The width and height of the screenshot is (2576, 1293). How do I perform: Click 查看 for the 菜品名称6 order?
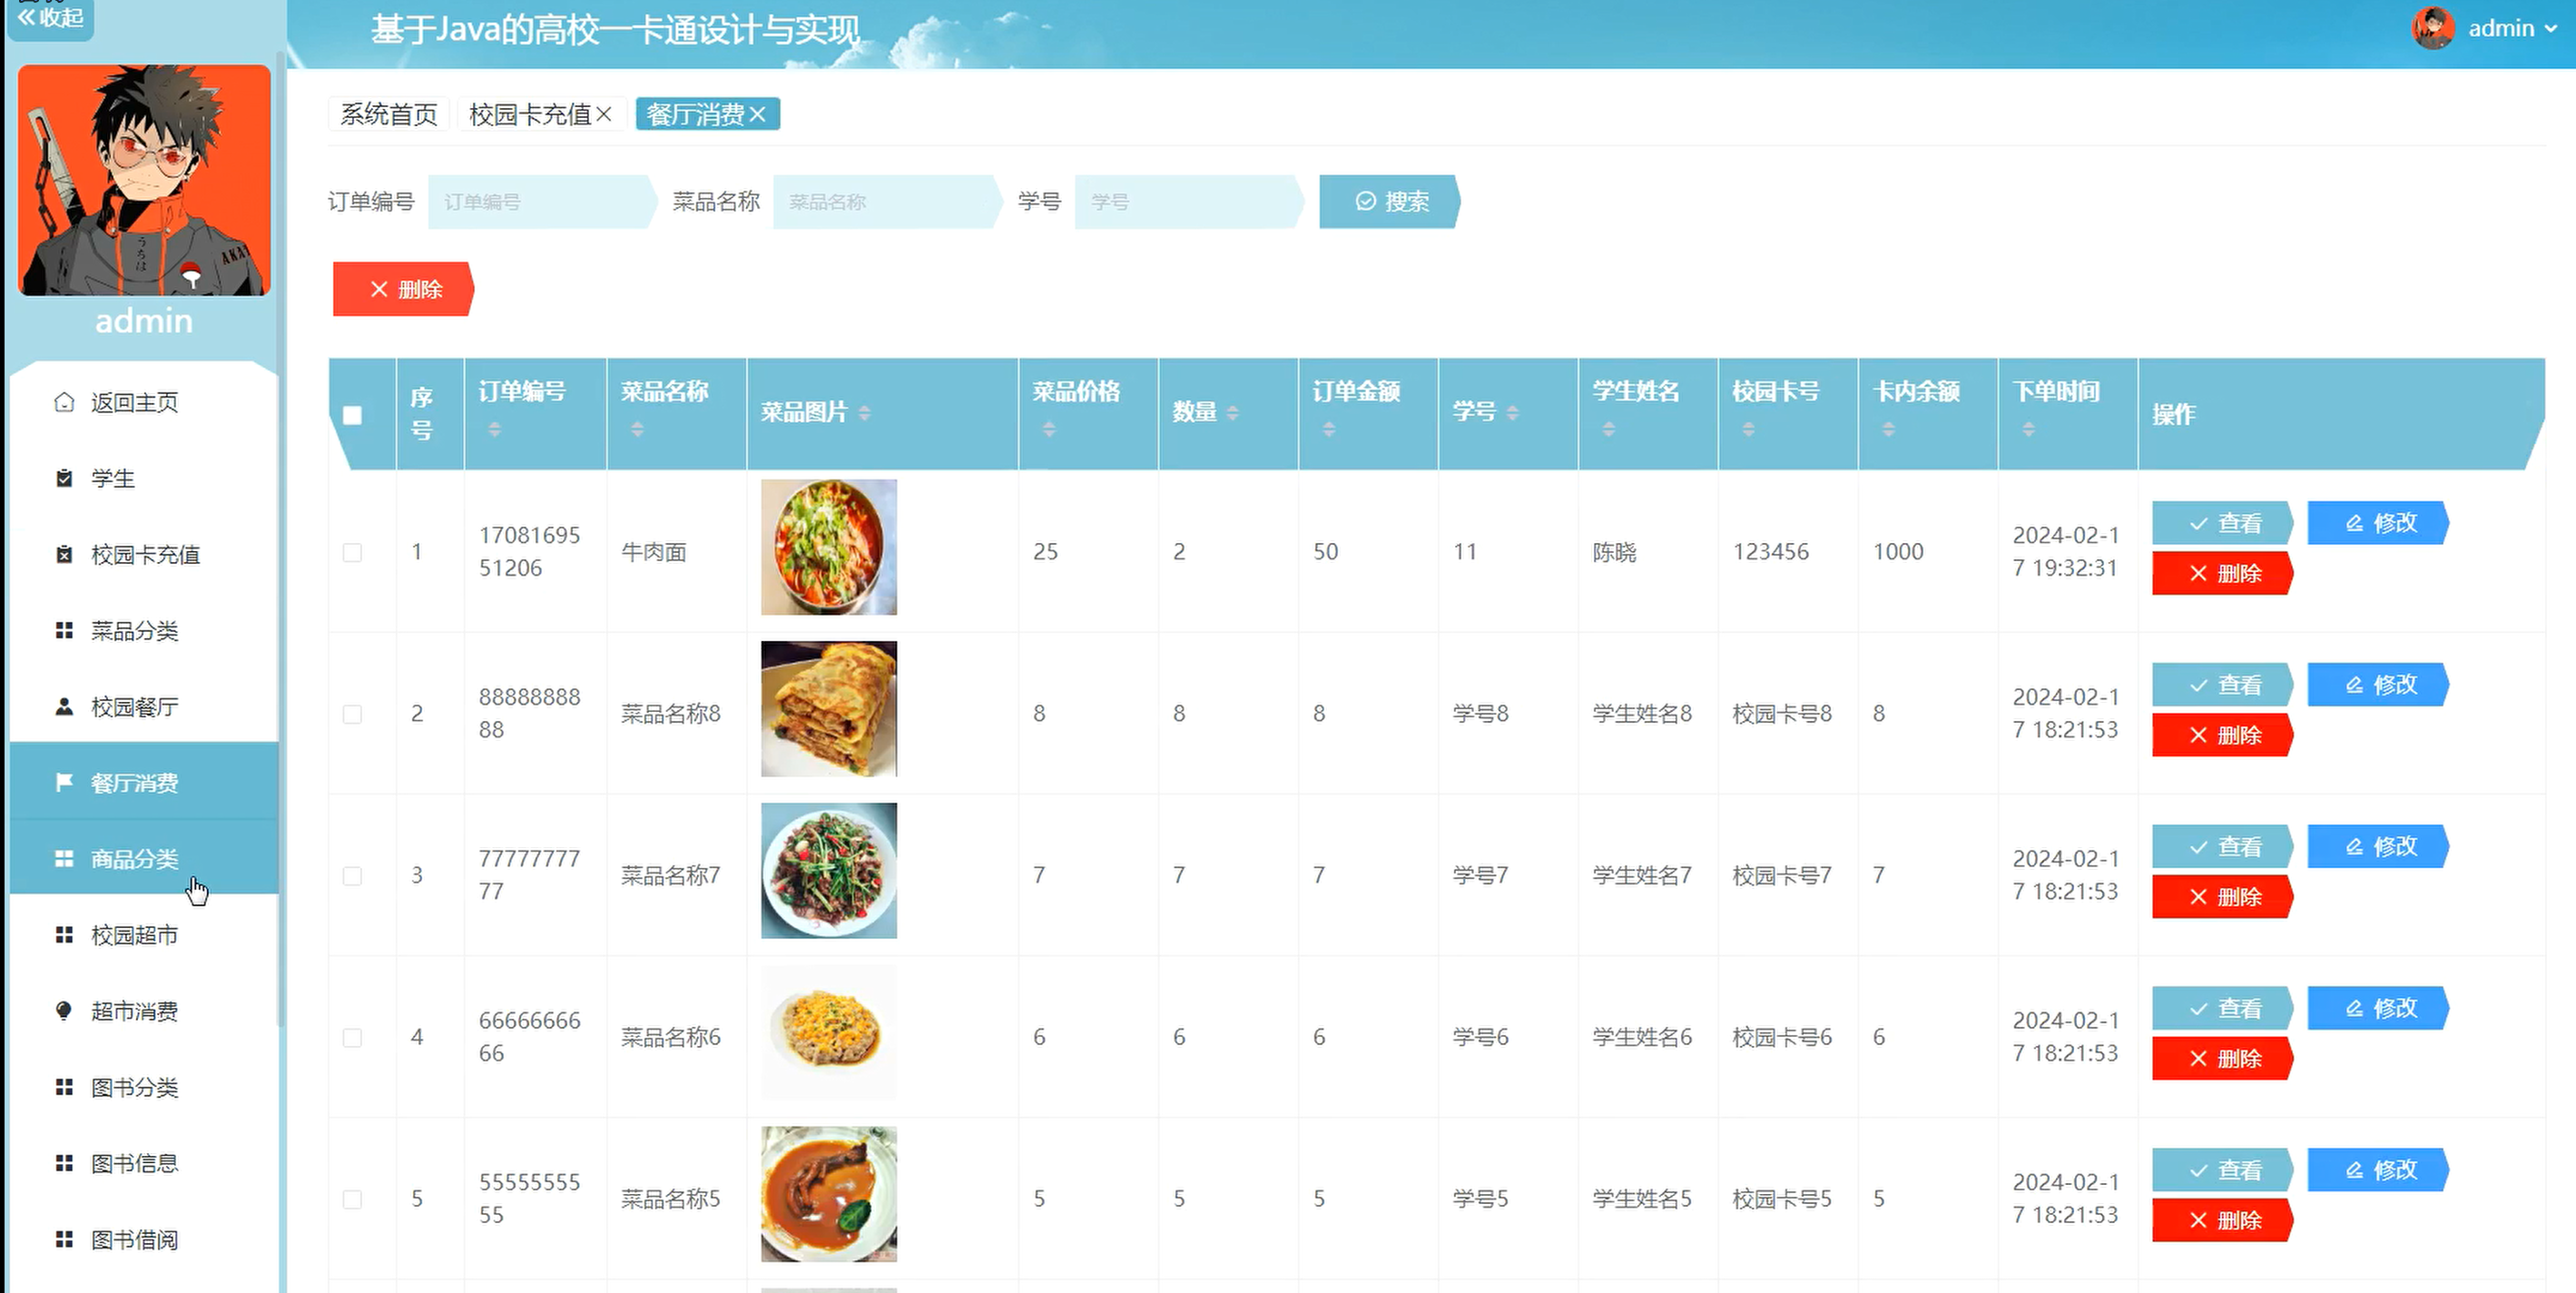(x=2223, y=1008)
